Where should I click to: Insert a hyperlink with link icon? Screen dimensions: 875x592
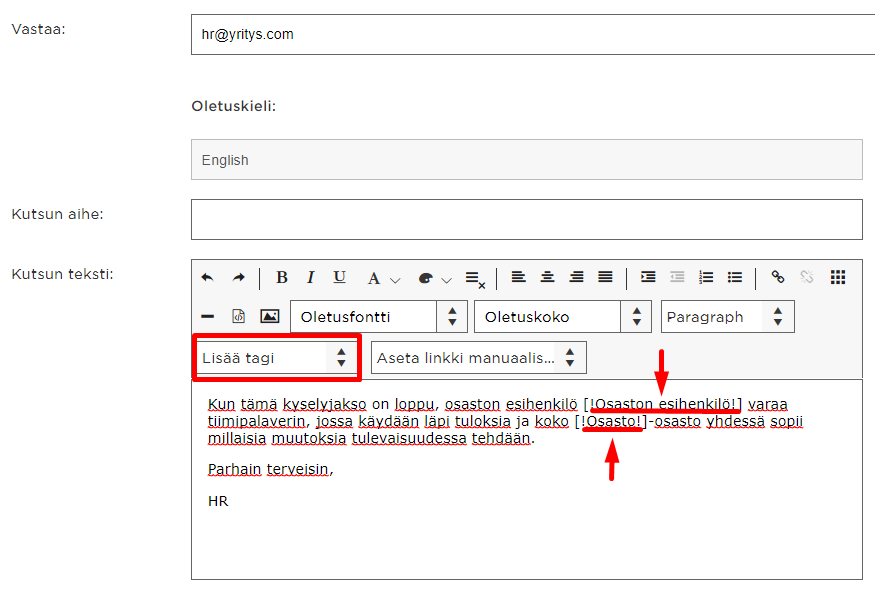pyautogui.click(x=778, y=277)
